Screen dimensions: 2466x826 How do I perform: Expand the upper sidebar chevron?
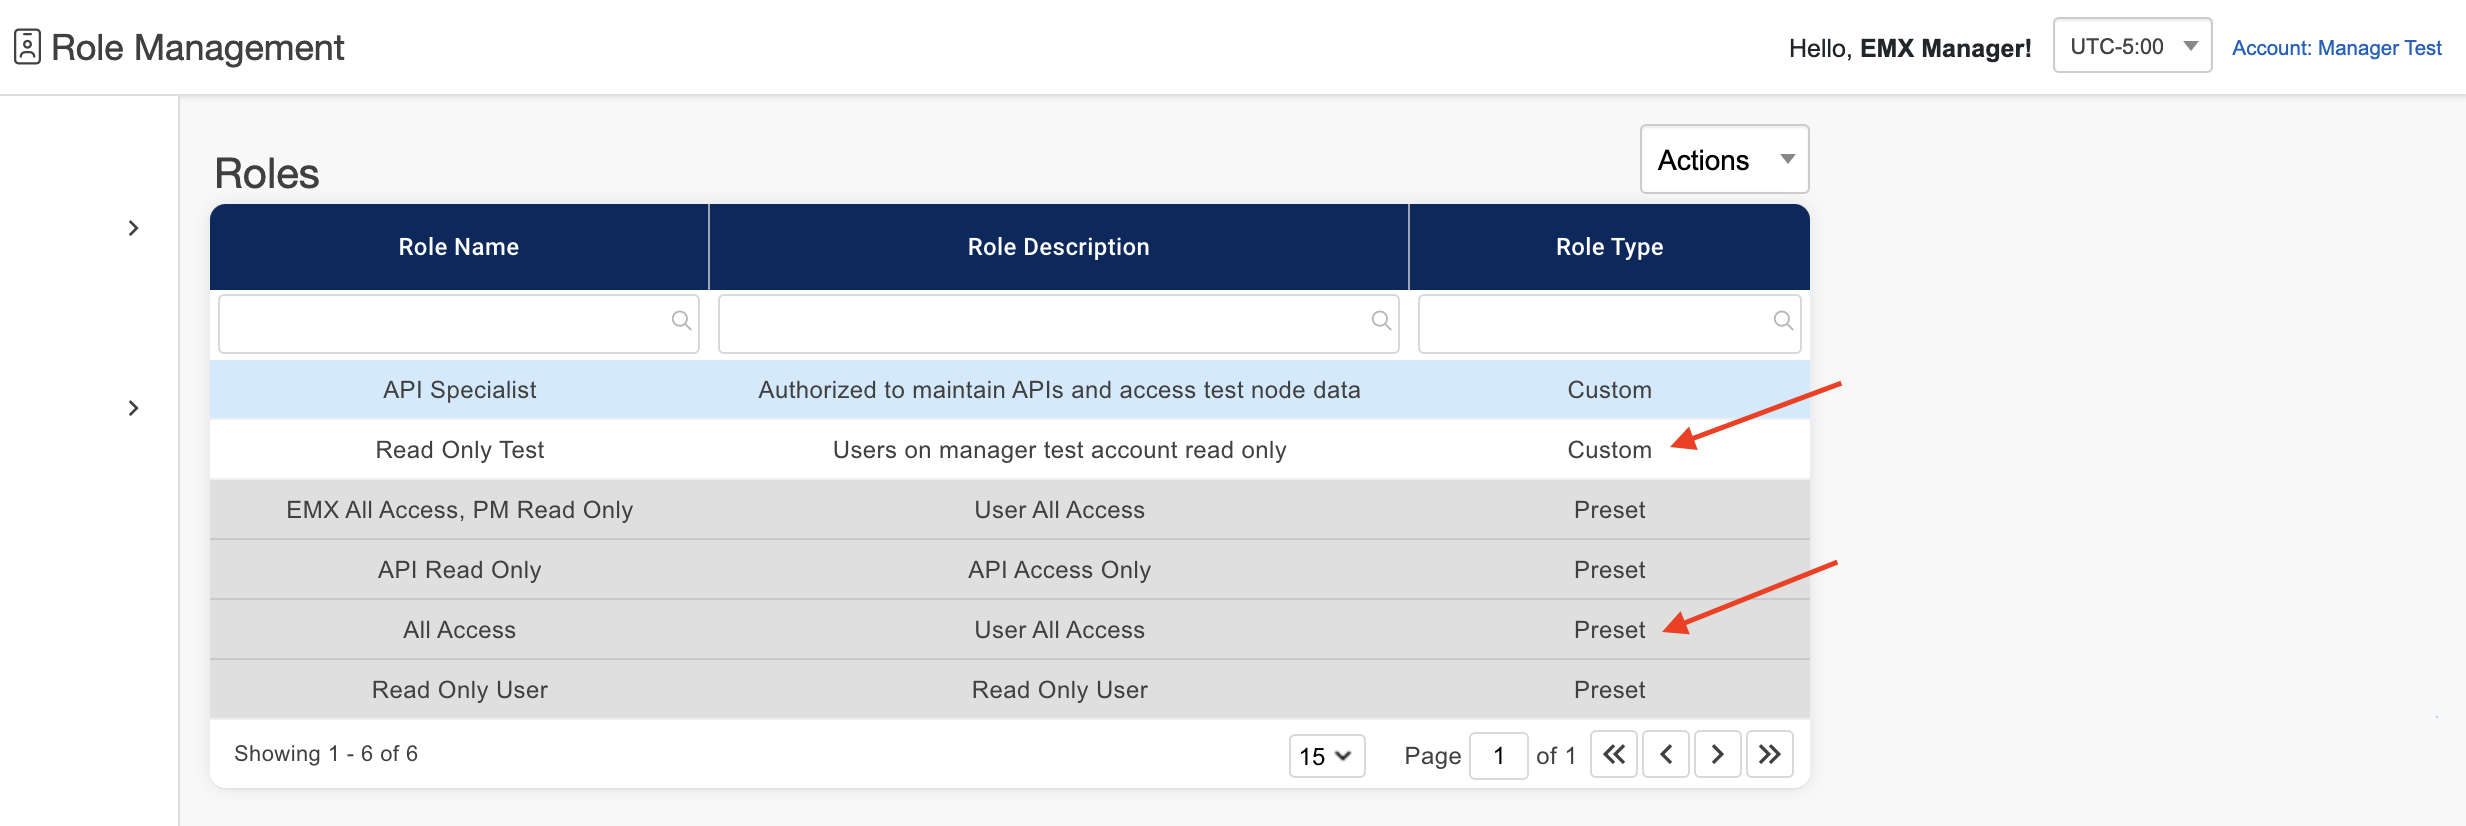(133, 229)
